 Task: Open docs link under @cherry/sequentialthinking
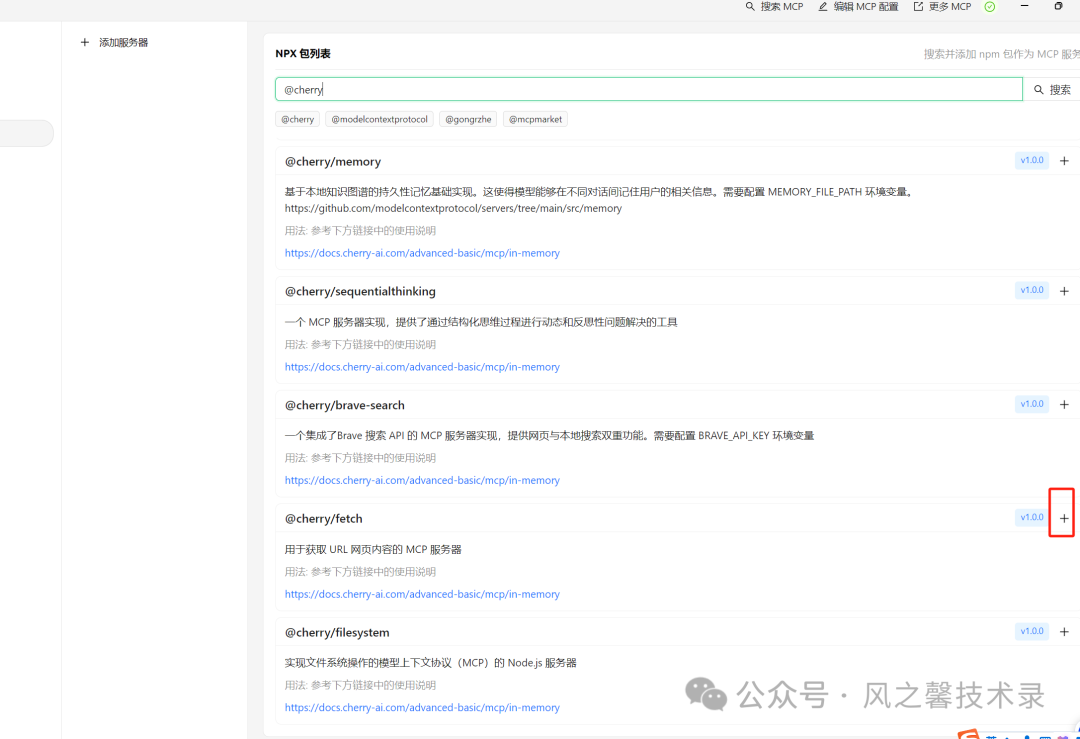(422, 367)
